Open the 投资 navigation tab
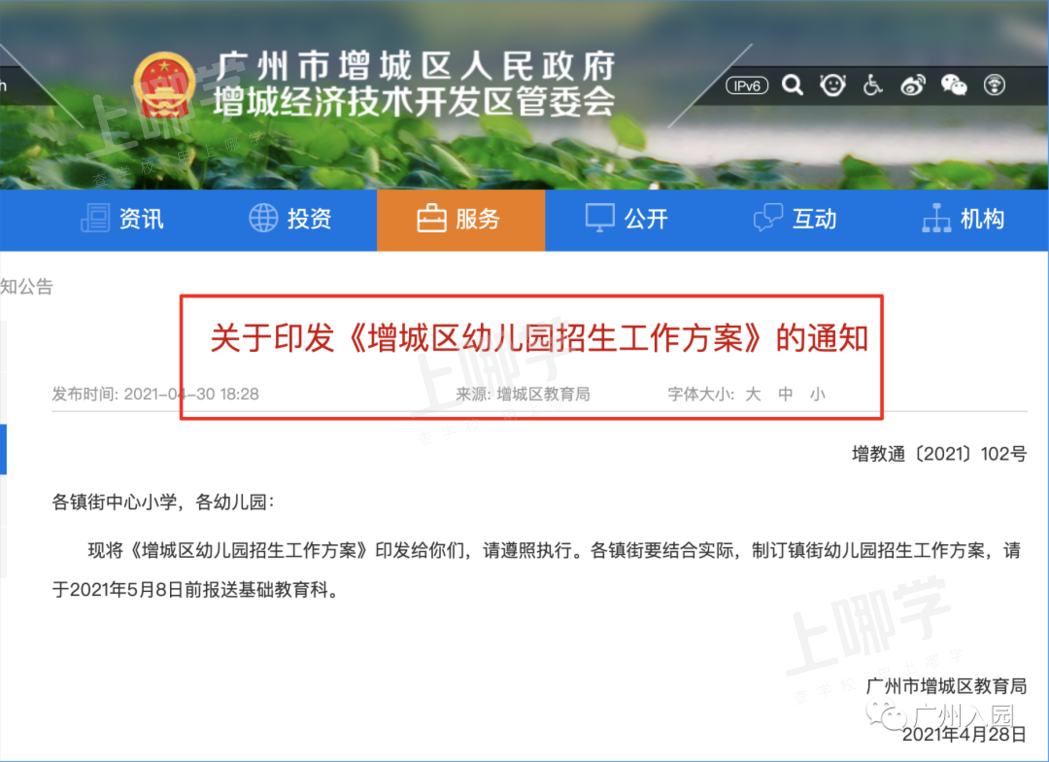 click(x=290, y=219)
